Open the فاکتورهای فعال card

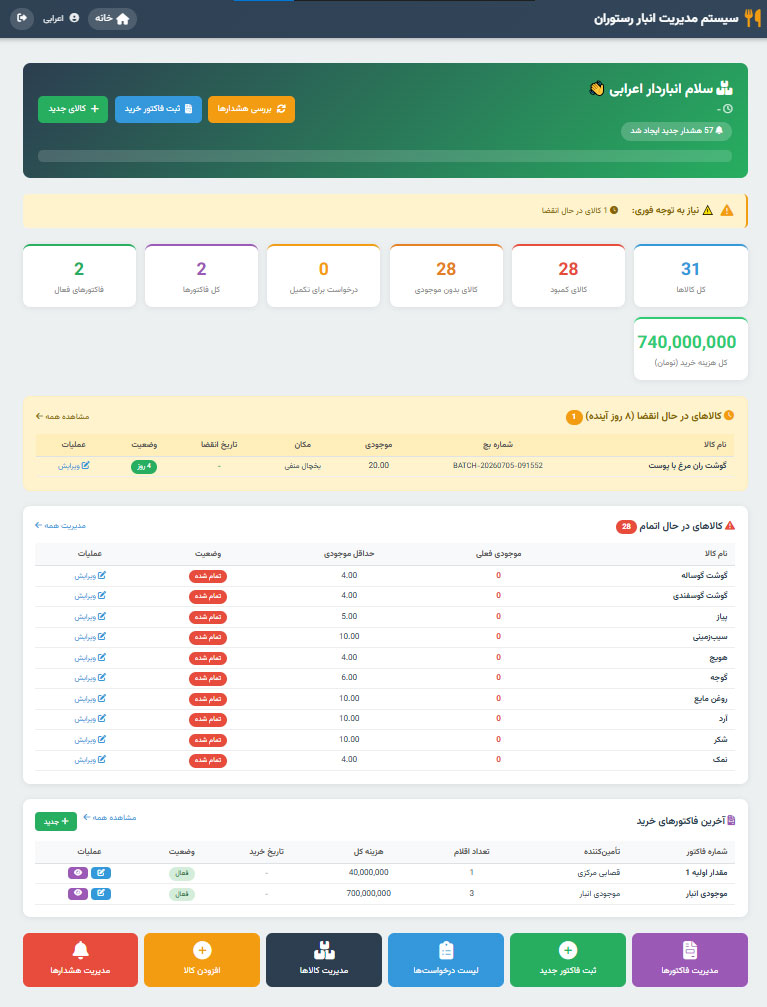pyautogui.click(x=79, y=276)
